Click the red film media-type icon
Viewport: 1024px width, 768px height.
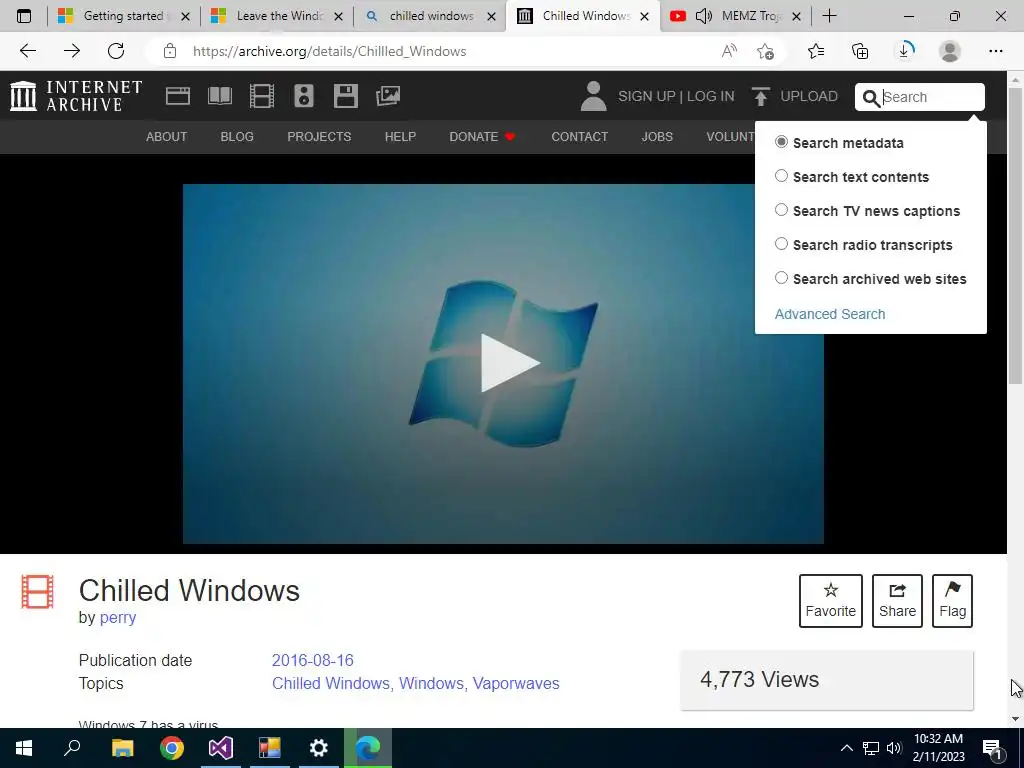(37, 592)
